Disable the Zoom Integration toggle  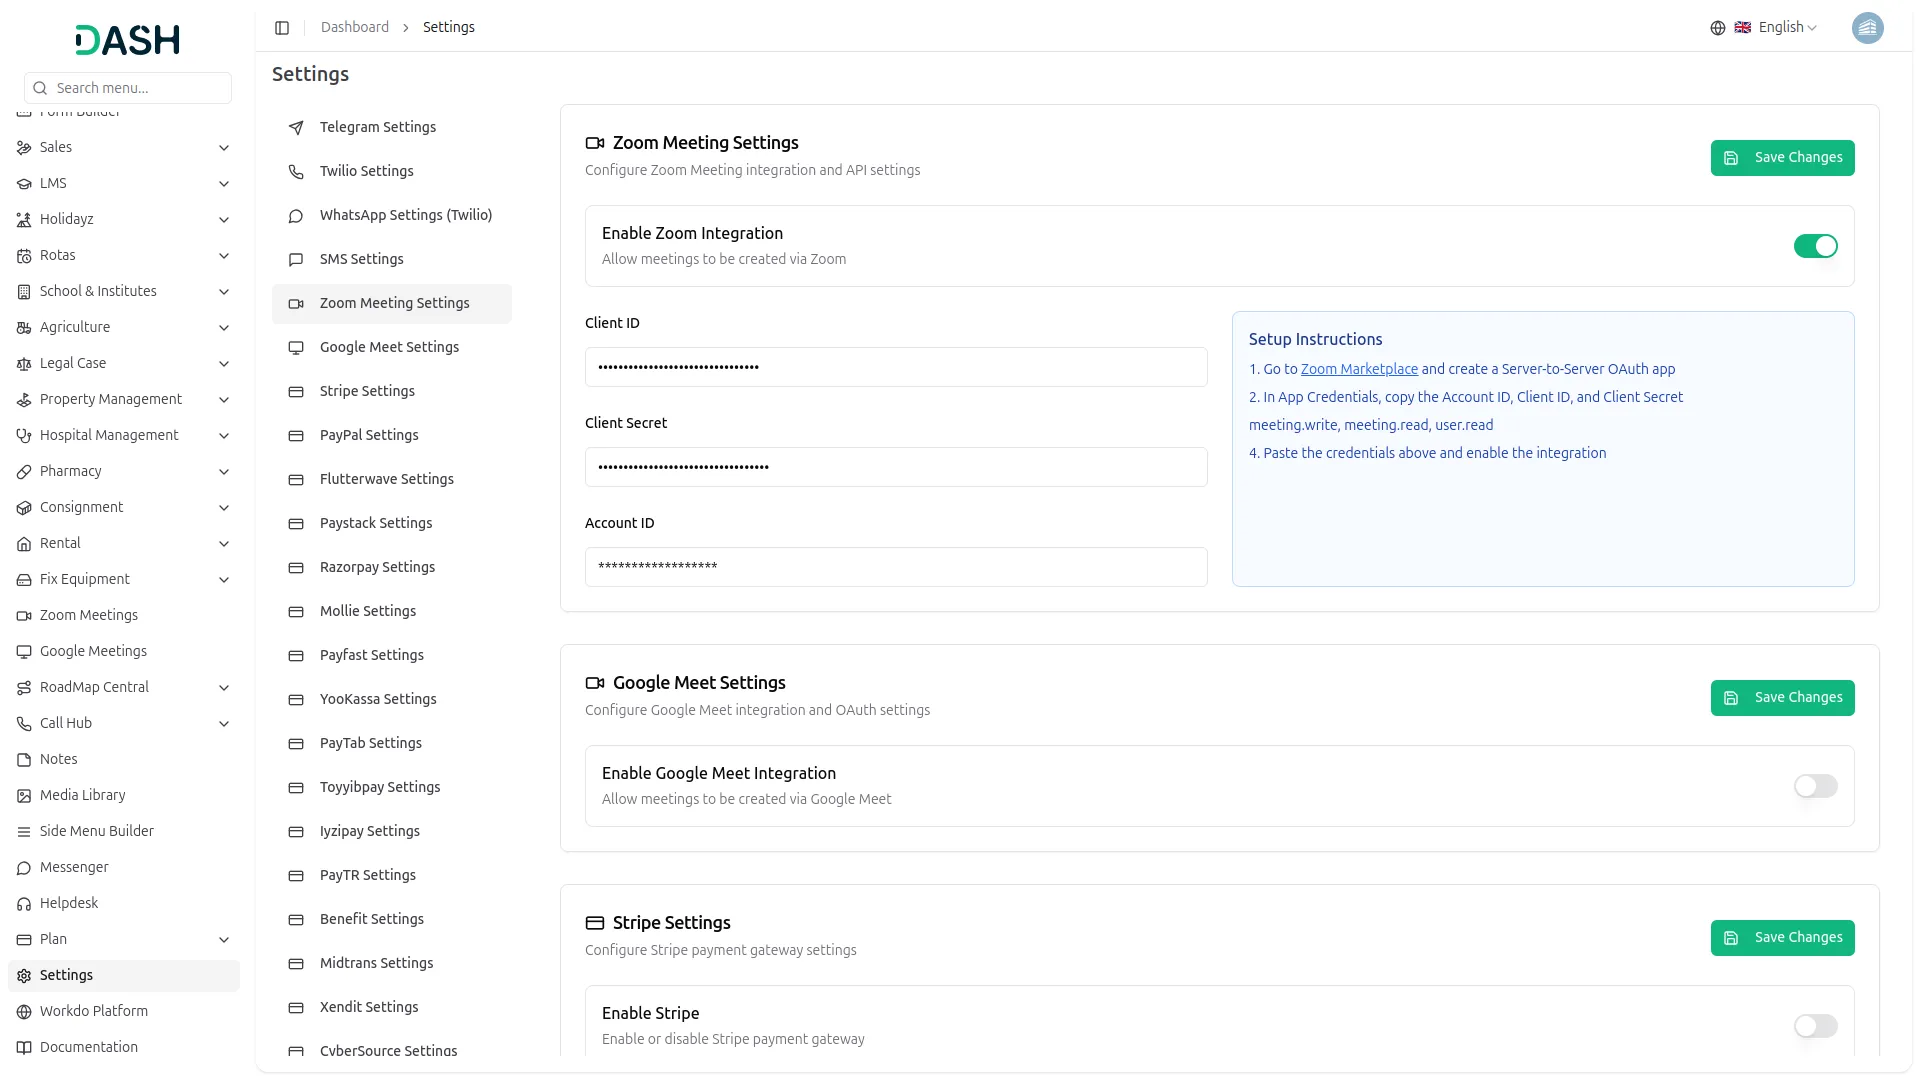(1815, 246)
